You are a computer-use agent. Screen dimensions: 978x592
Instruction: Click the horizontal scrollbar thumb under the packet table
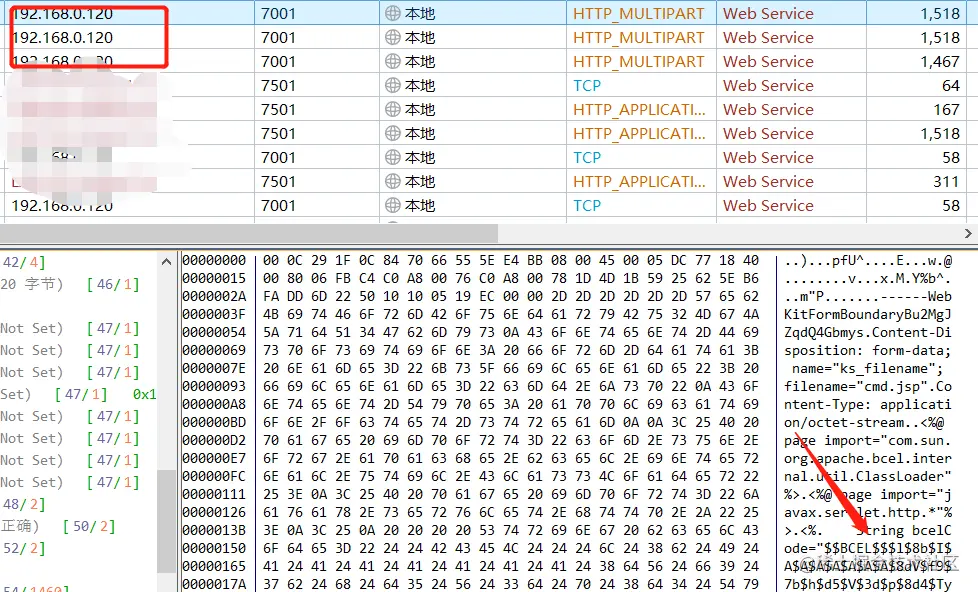pyautogui.click(x=249, y=233)
